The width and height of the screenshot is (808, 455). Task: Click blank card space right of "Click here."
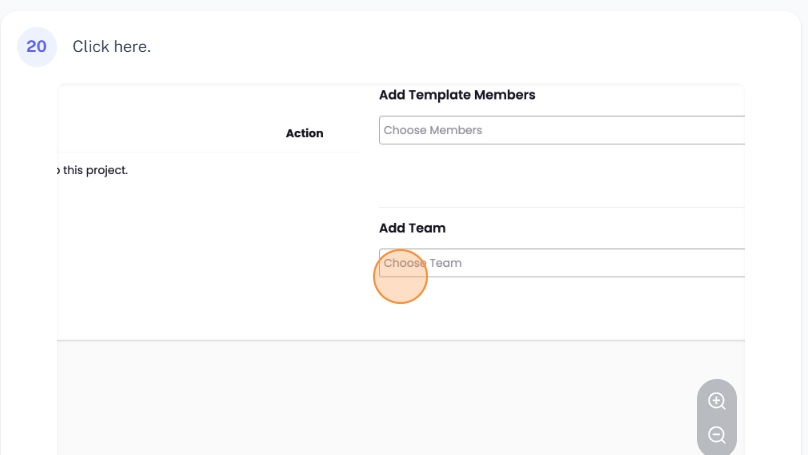450,47
